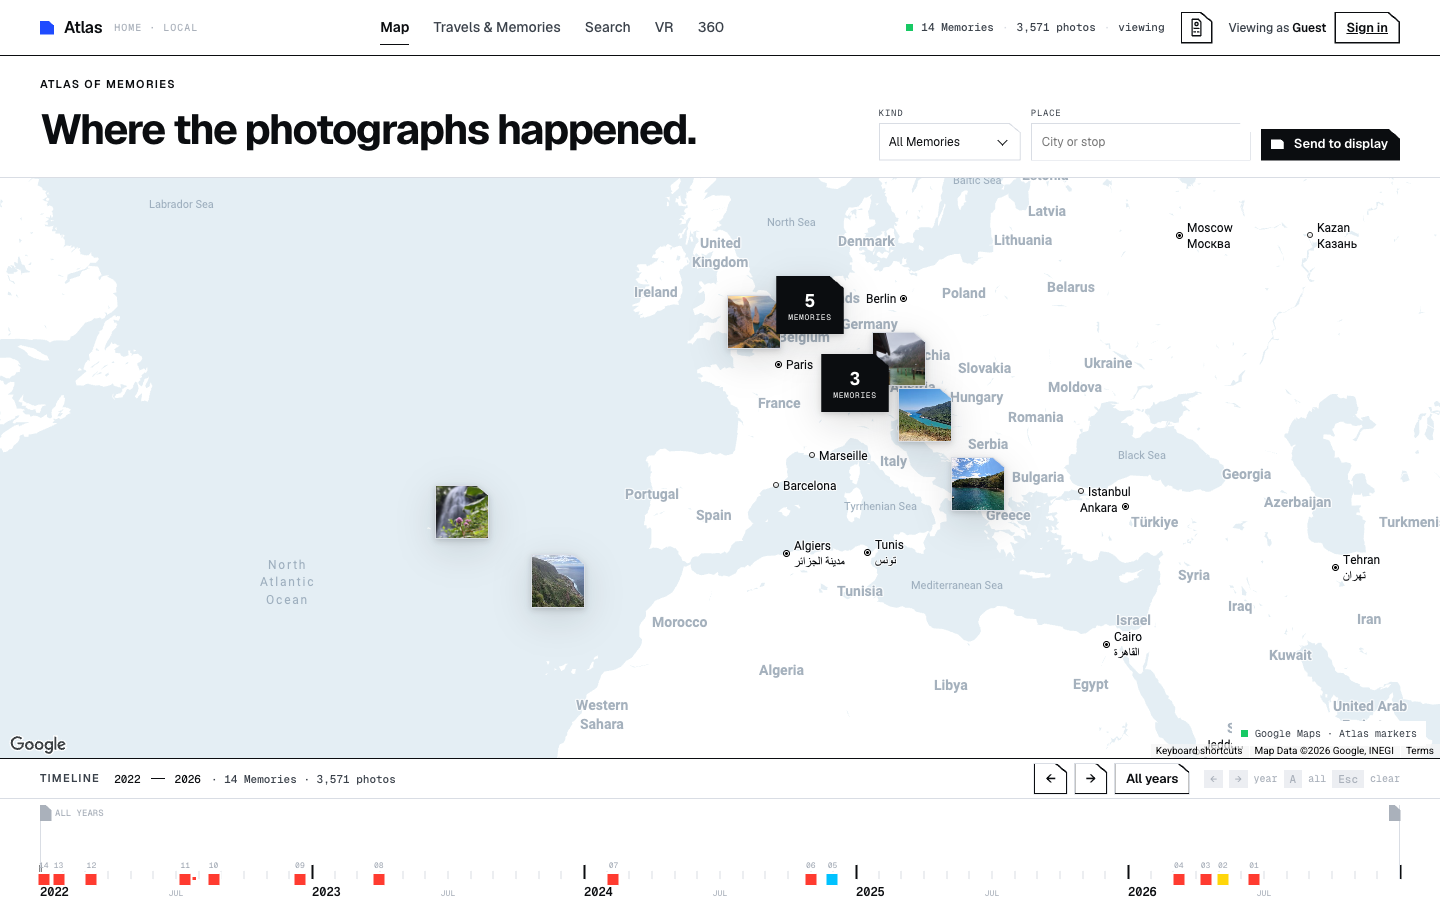Open the 3 Memories map cluster
Viewport: 1440px width, 900px height.
(855, 383)
